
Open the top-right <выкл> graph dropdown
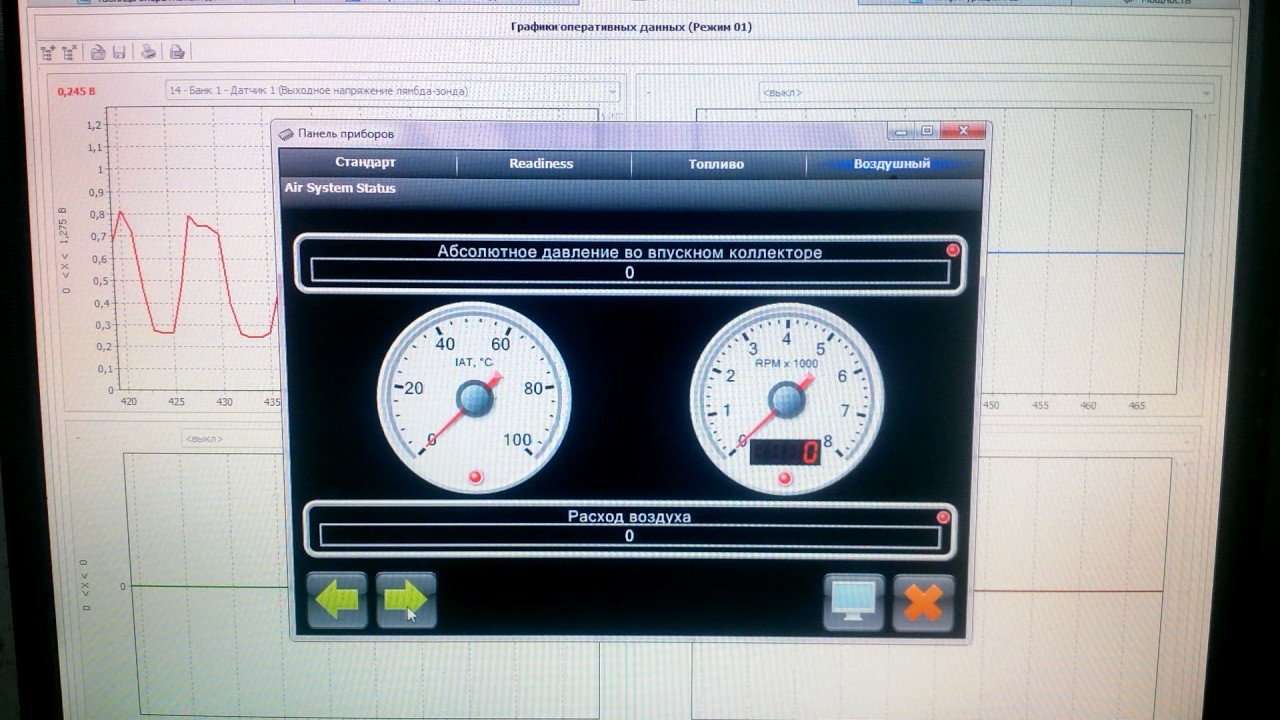pyautogui.click(x=985, y=93)
